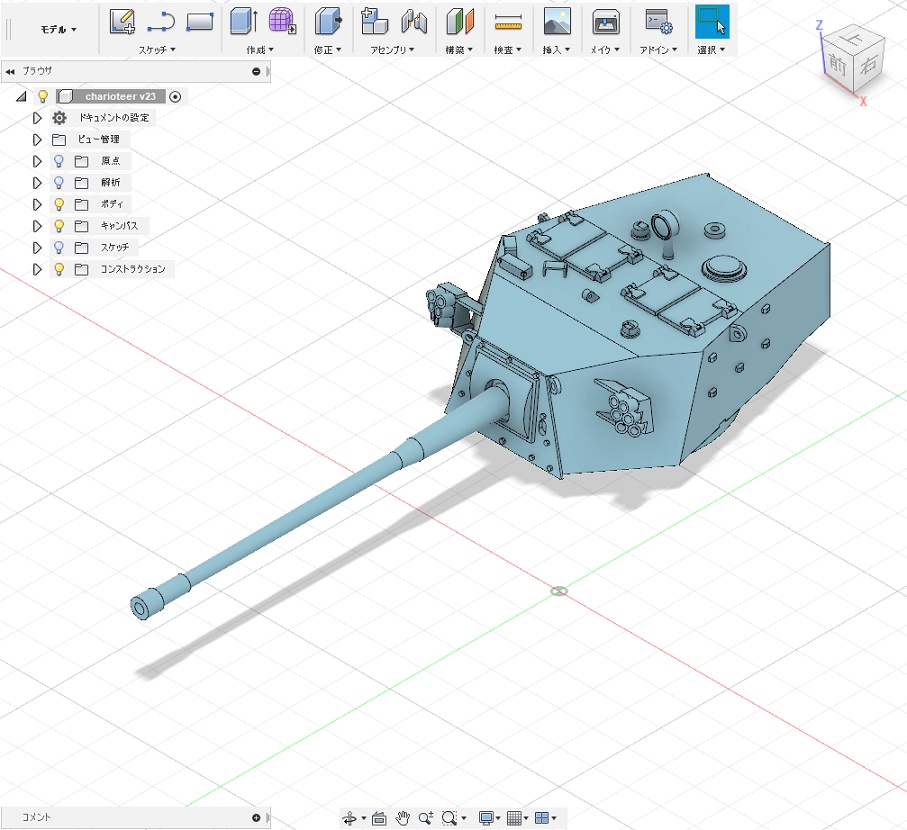This screenshot has height=830, width=907.
Task: Open the 検査 toolbar menu
Action: [x=508, y=50]
